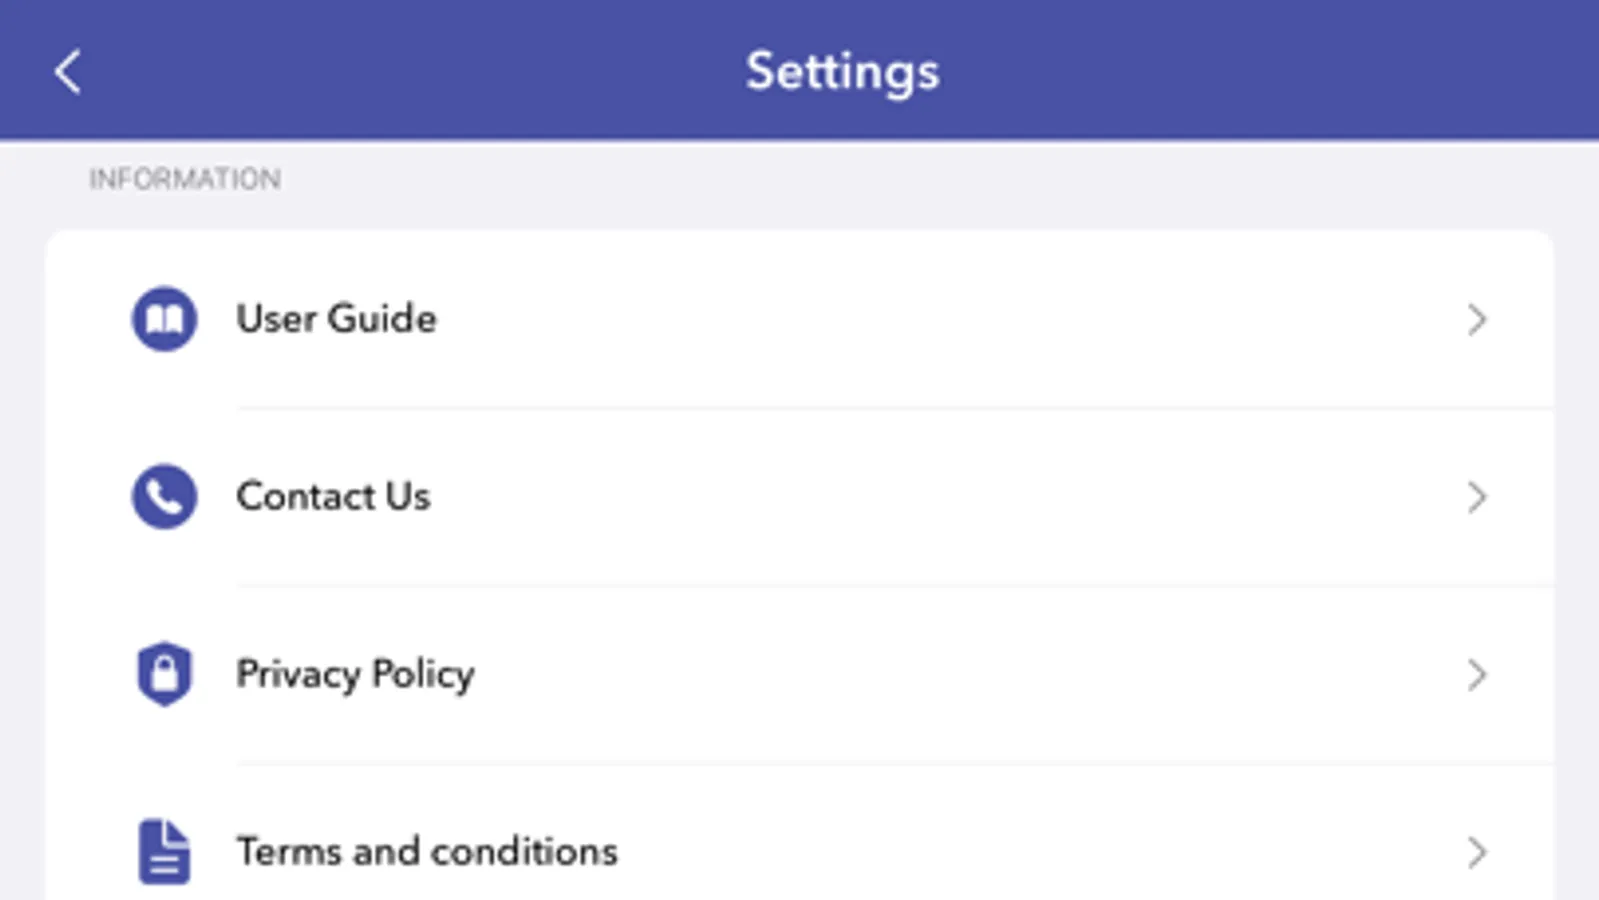Expand User Guide with its right chevron
Screen dimensions: 1599x900
coord(1476,320)
